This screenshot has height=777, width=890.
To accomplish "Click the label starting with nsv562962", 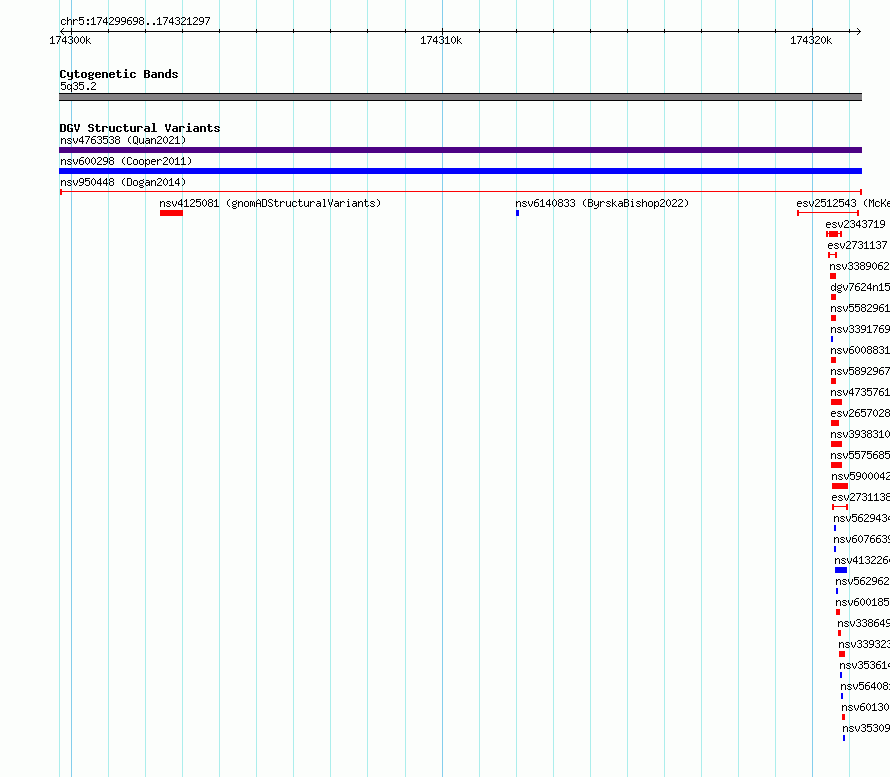I will pyautogui.click(x=863, y=581).
